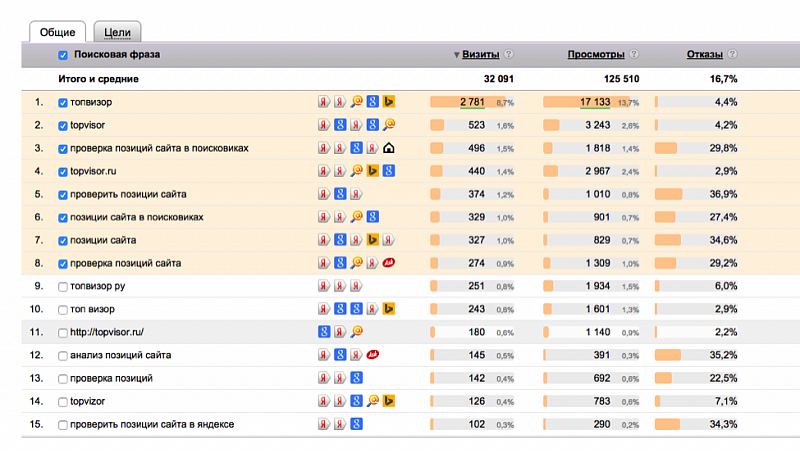Click the phrase проверка позиций сайта в поисковиках
The width and height of the screenshot is (800, 453).
tap(159, 148)
